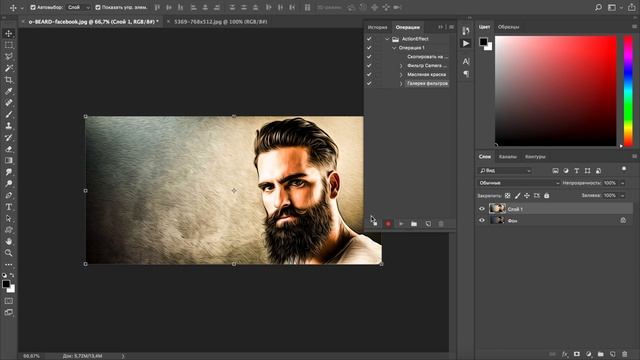The height and width of the screenshot is (360, 640).
Task: Click the Opacity value field 100%
Action: 610,183
